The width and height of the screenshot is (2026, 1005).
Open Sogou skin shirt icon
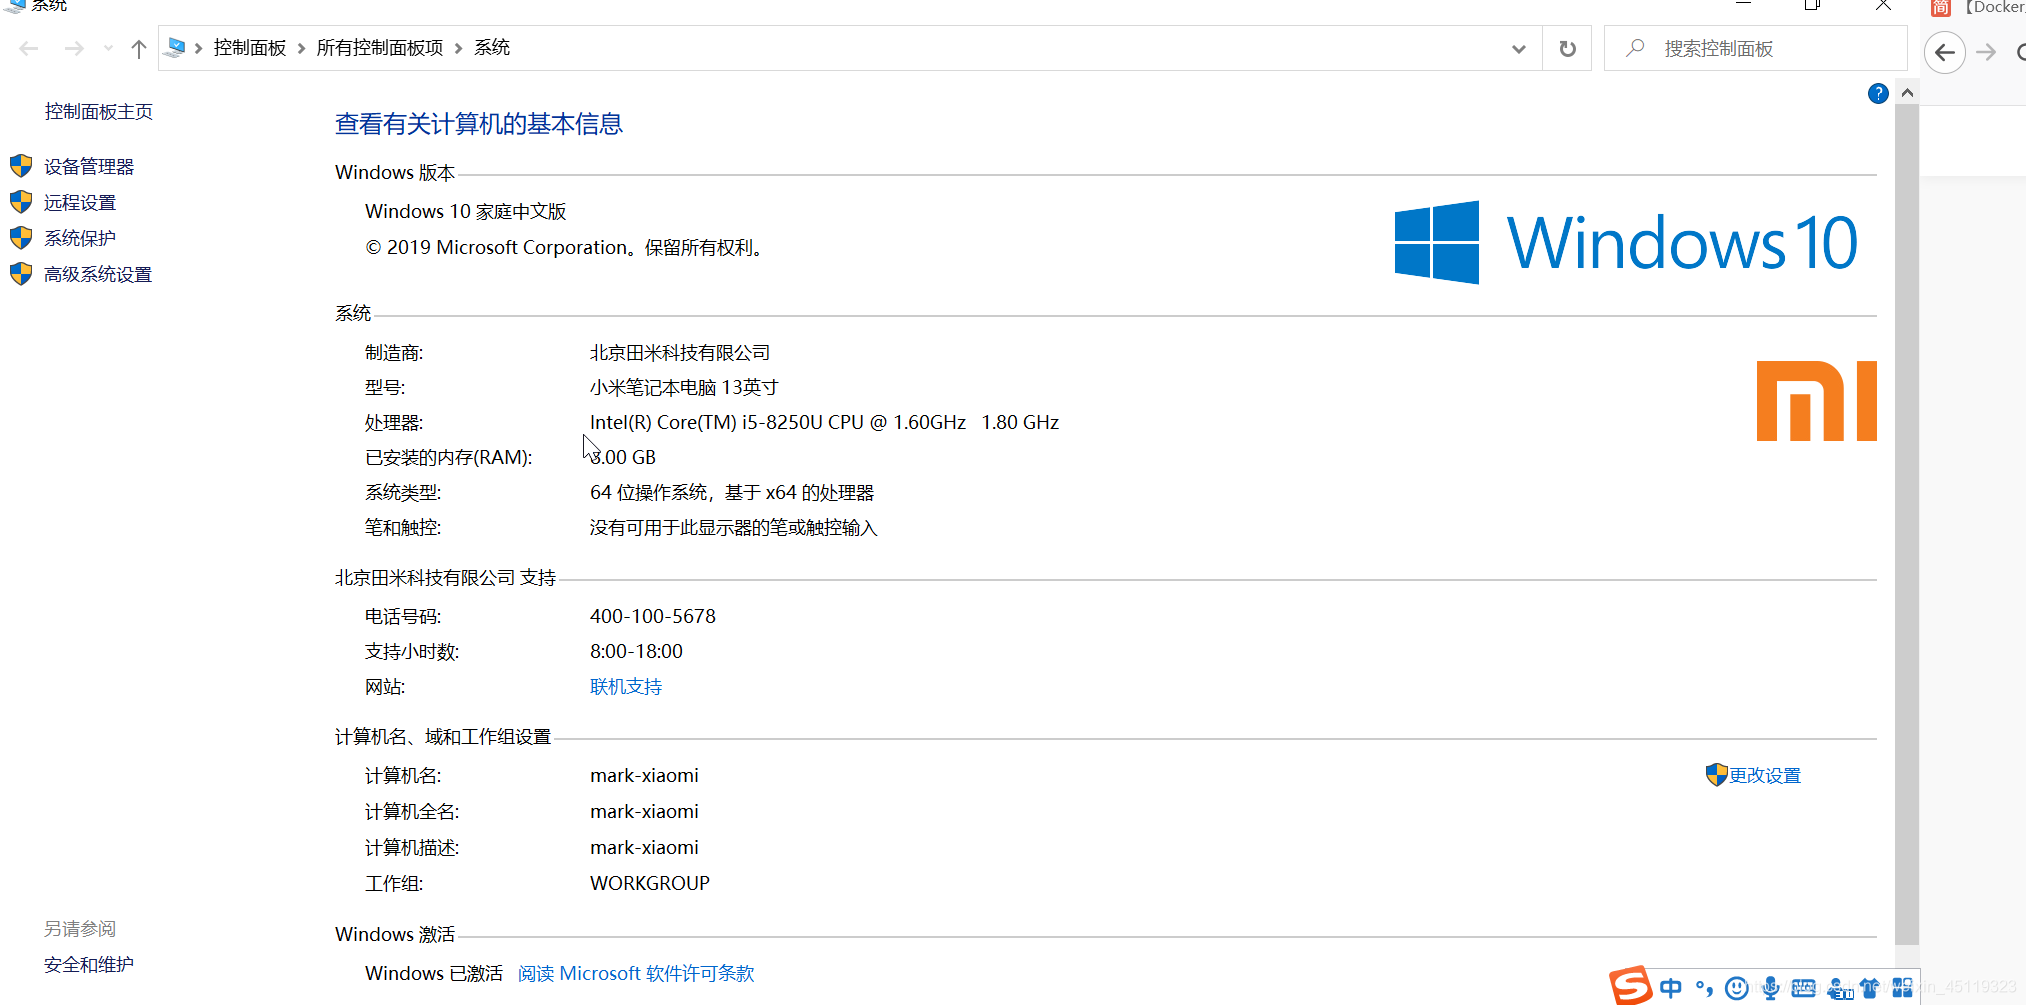pos(1869,988)
